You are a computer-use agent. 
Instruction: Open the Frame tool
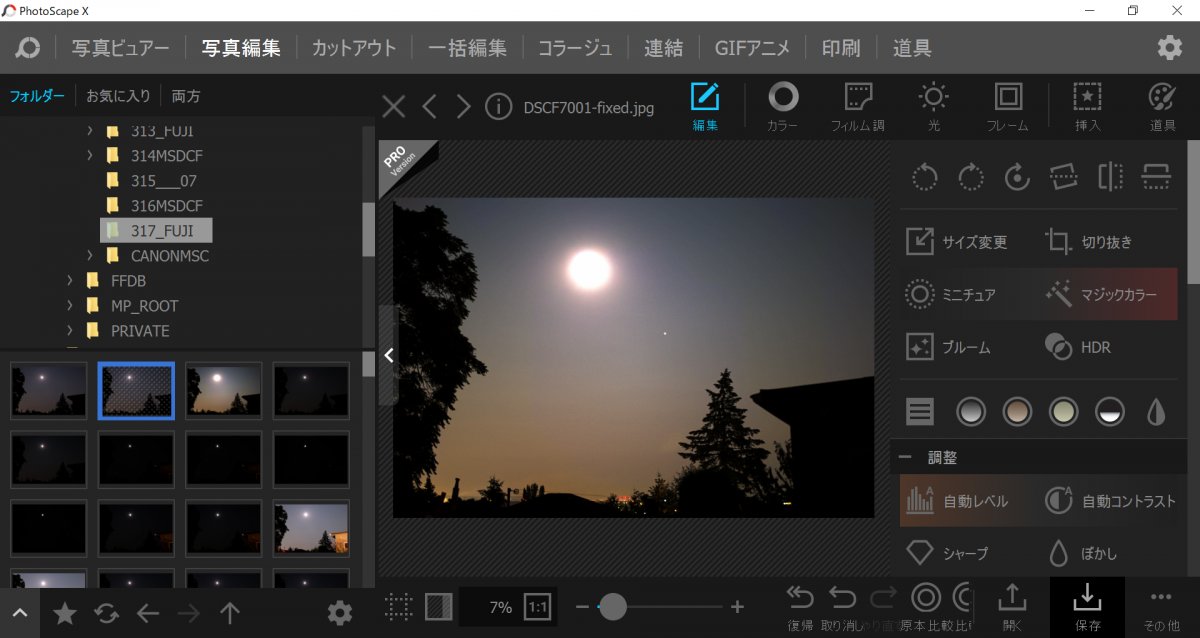pos(1007,107)
